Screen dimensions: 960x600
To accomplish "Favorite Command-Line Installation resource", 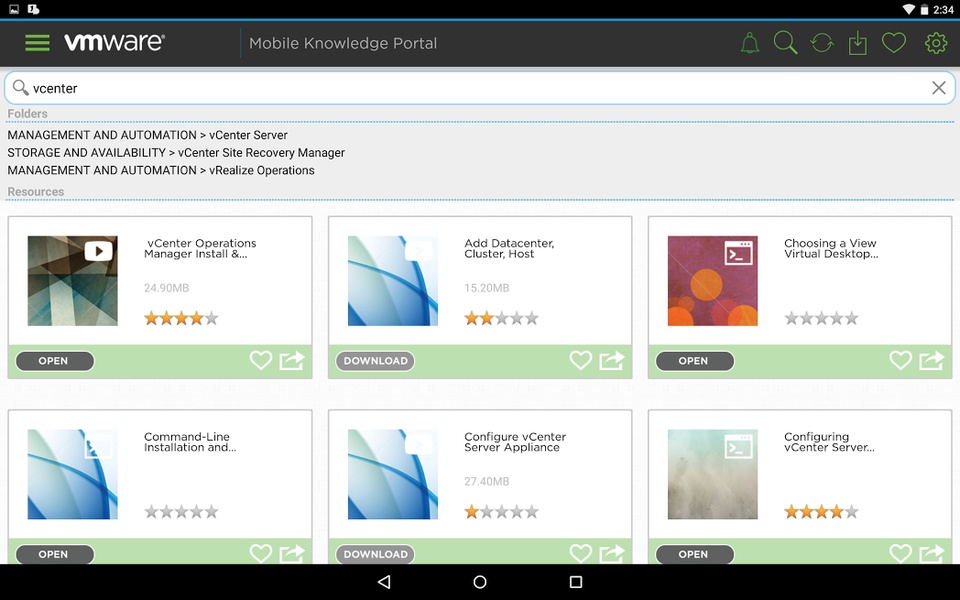I will [x=261, y=553].
